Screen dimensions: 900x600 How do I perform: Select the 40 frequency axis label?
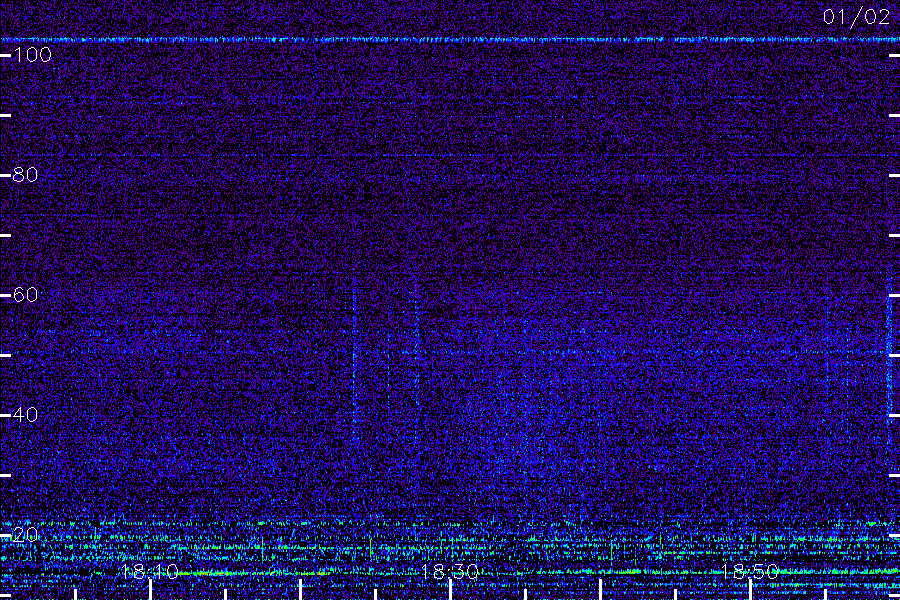[x=25, y=415]
